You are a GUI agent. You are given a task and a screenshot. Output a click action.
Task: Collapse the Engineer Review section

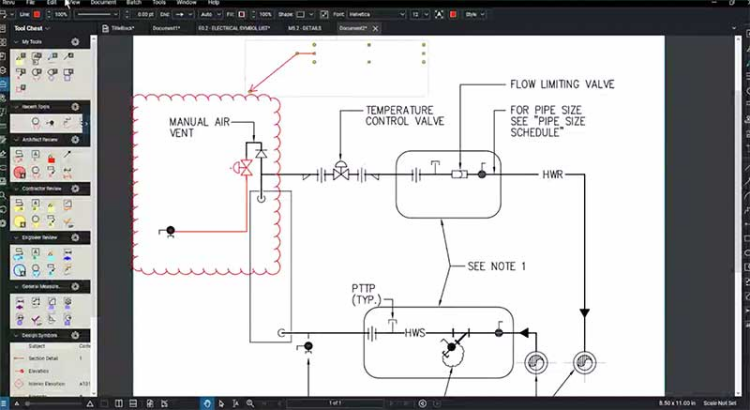point(16,238)
